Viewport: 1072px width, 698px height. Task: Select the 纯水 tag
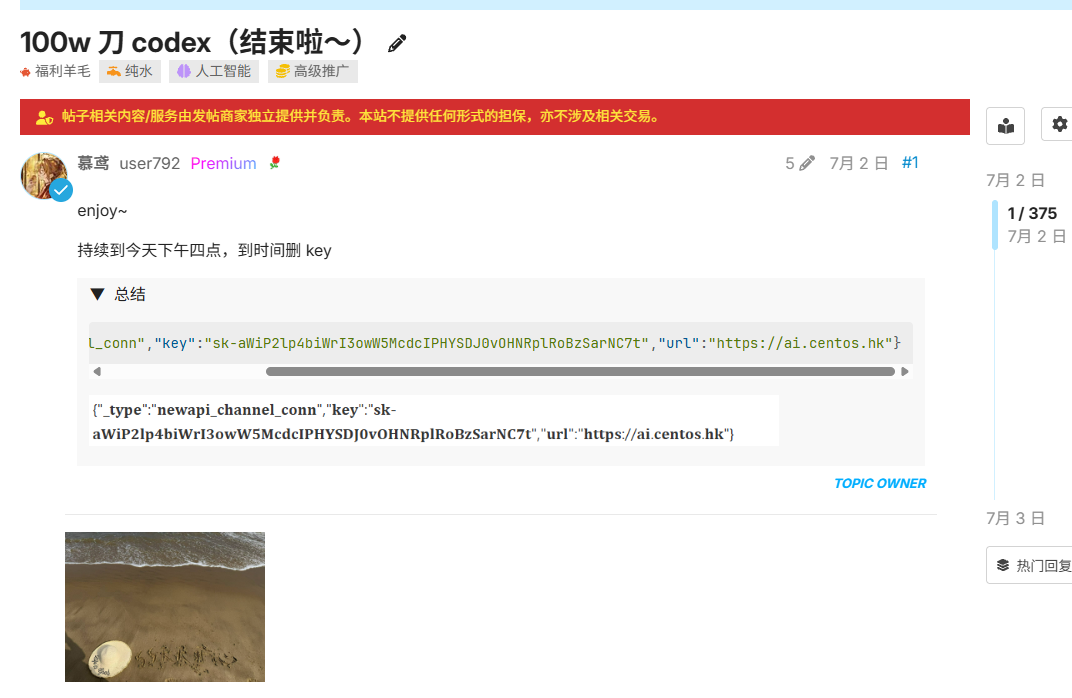(130, 71)
